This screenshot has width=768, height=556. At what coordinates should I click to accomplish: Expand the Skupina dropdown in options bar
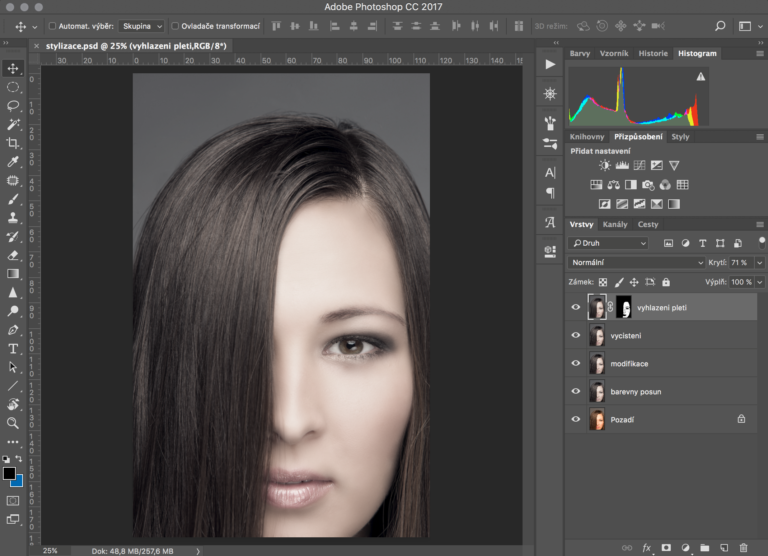[142, 26]
